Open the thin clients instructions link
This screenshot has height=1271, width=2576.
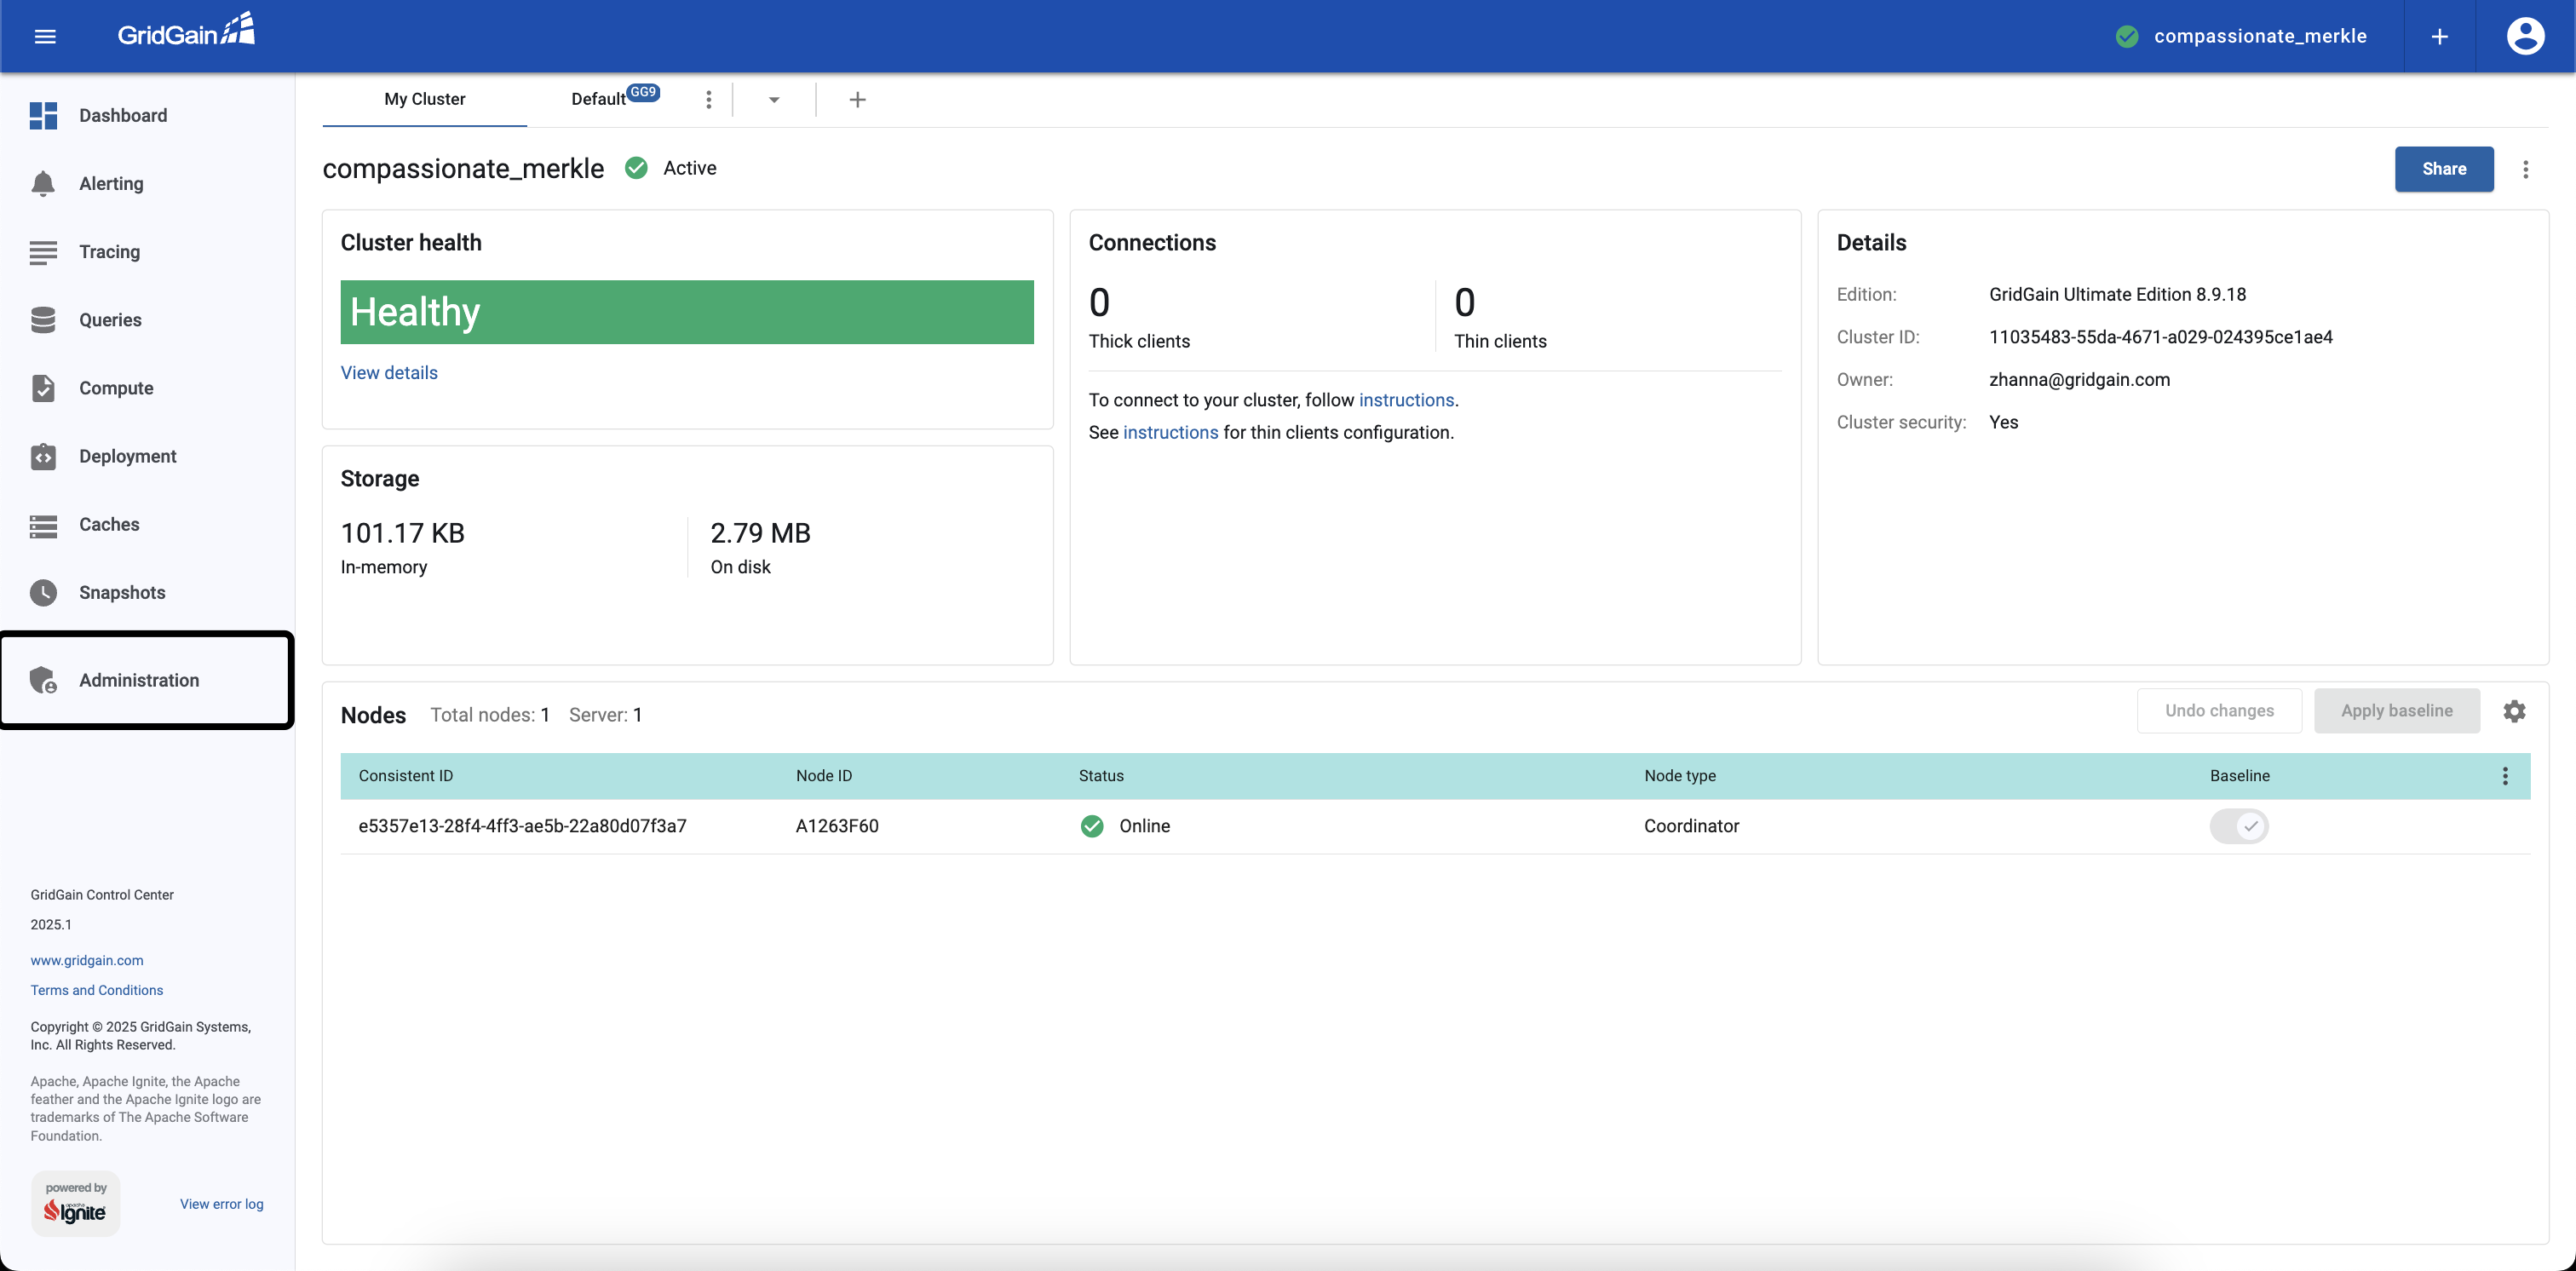[1170, 432]
